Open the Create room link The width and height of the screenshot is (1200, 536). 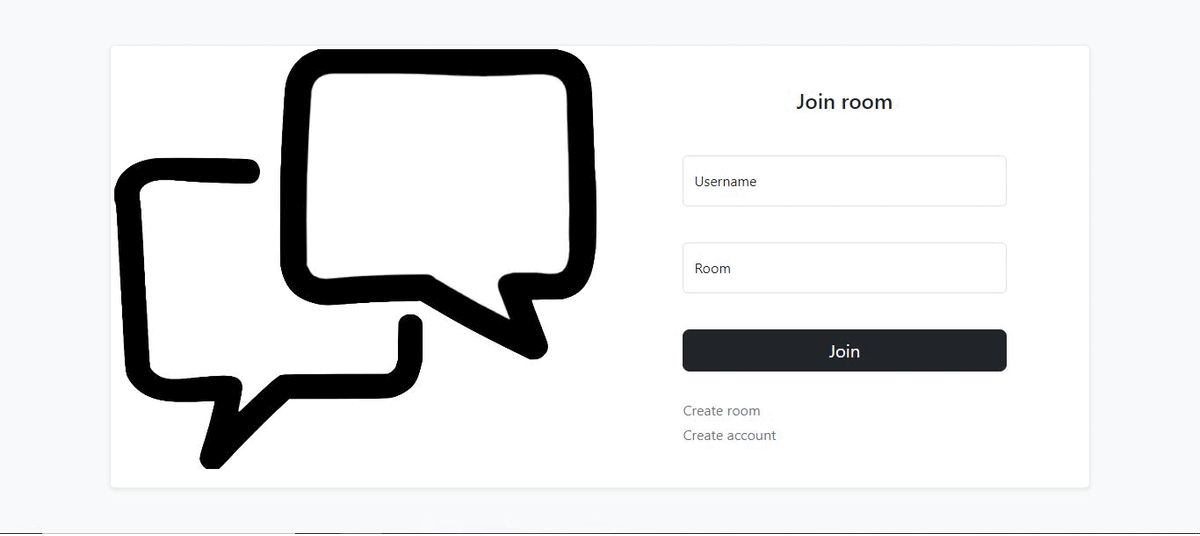[x=721, y=411]
